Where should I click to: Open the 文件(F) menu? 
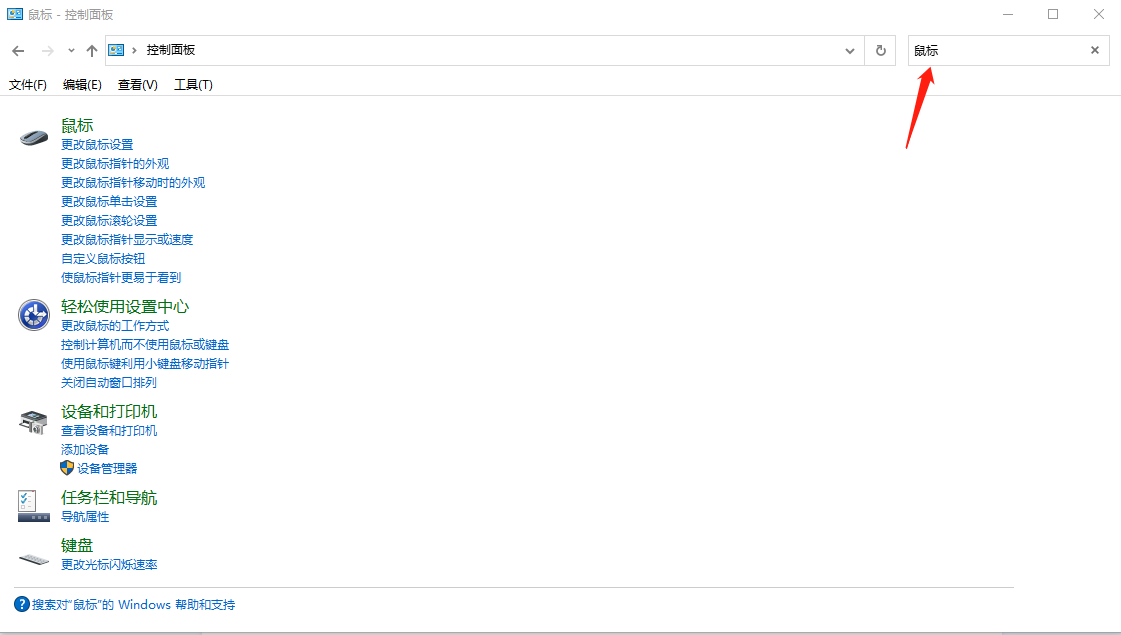tap(28, 84)
